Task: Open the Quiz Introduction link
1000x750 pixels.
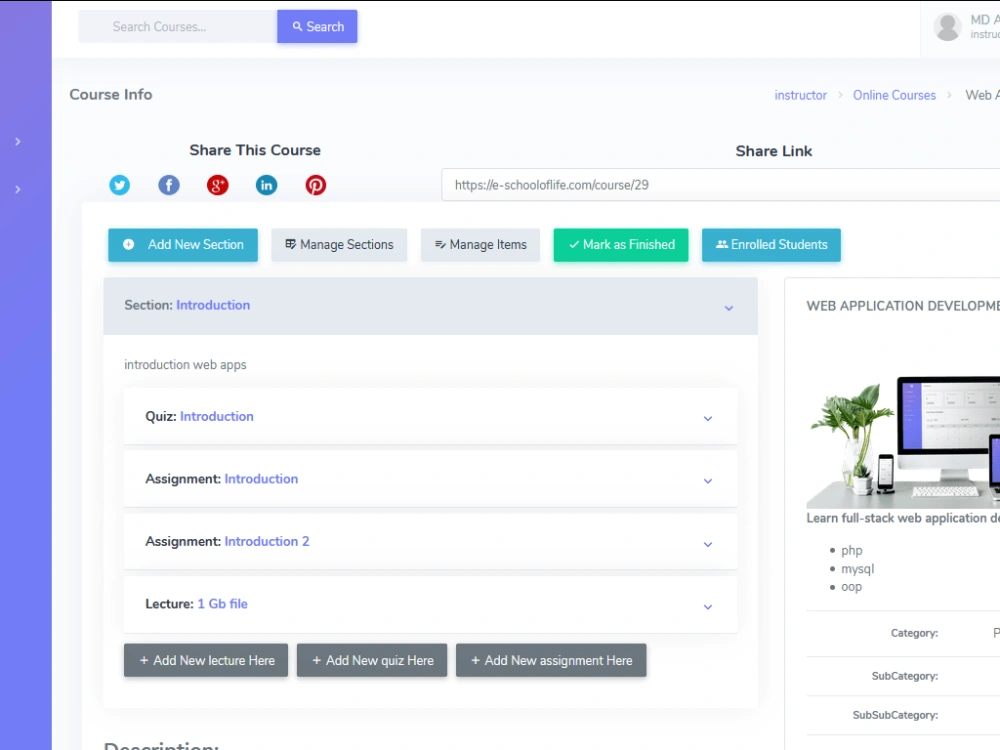Action: 217,416
